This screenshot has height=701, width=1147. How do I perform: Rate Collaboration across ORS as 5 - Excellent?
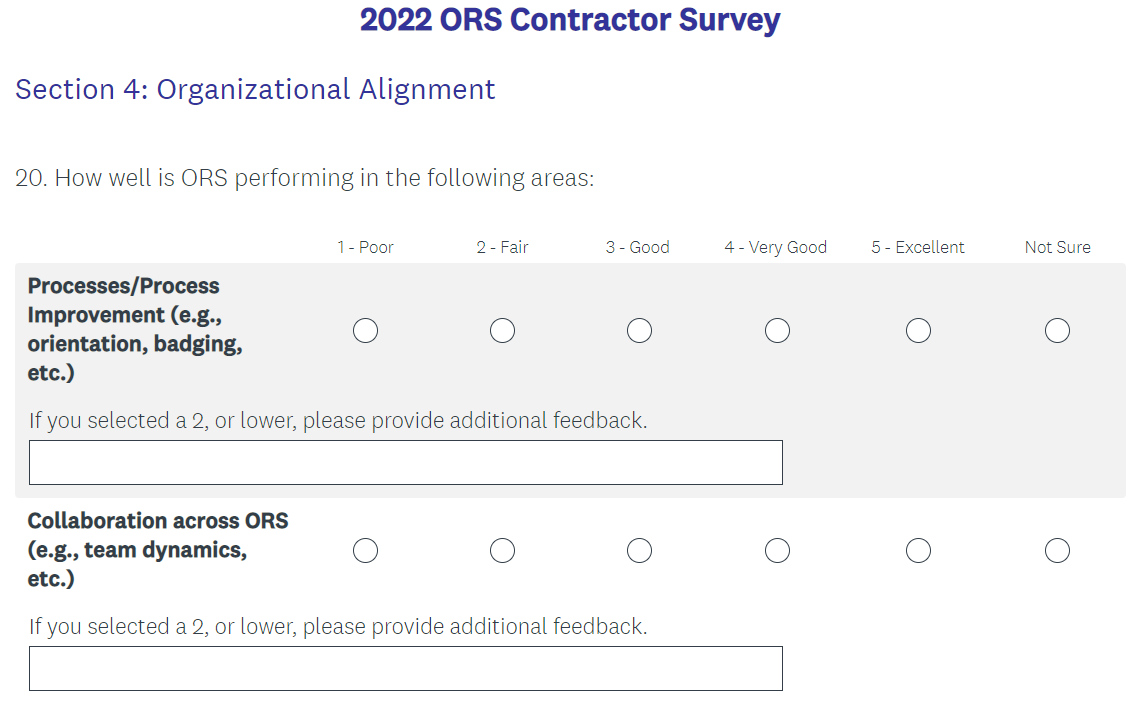point(918,551)
